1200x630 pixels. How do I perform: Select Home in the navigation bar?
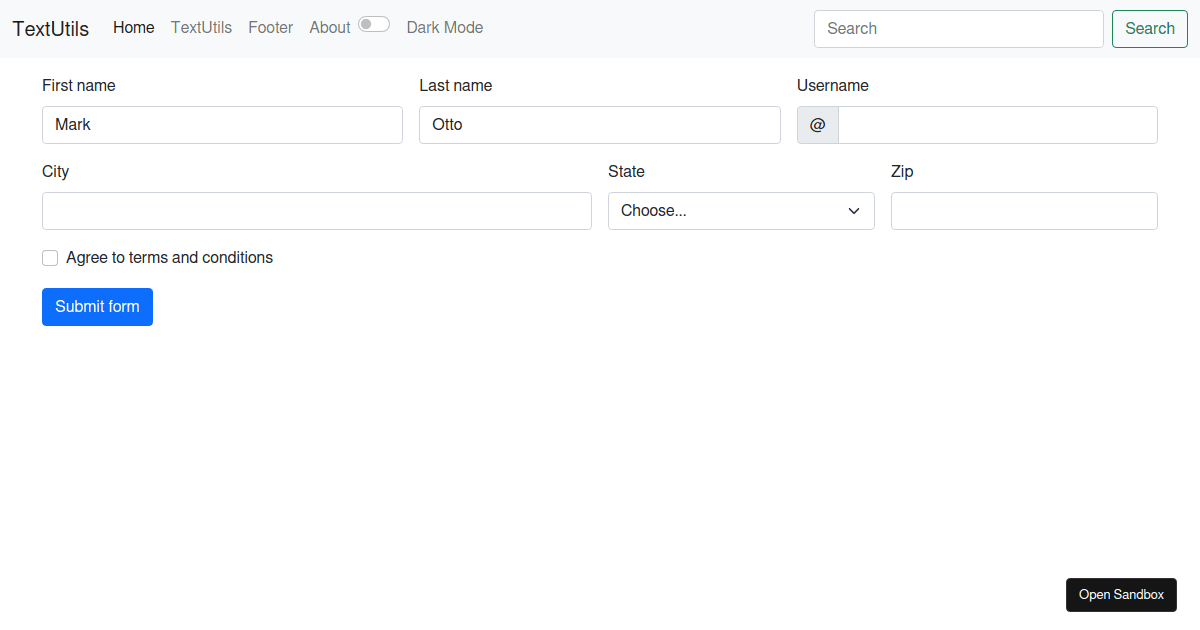133,27
